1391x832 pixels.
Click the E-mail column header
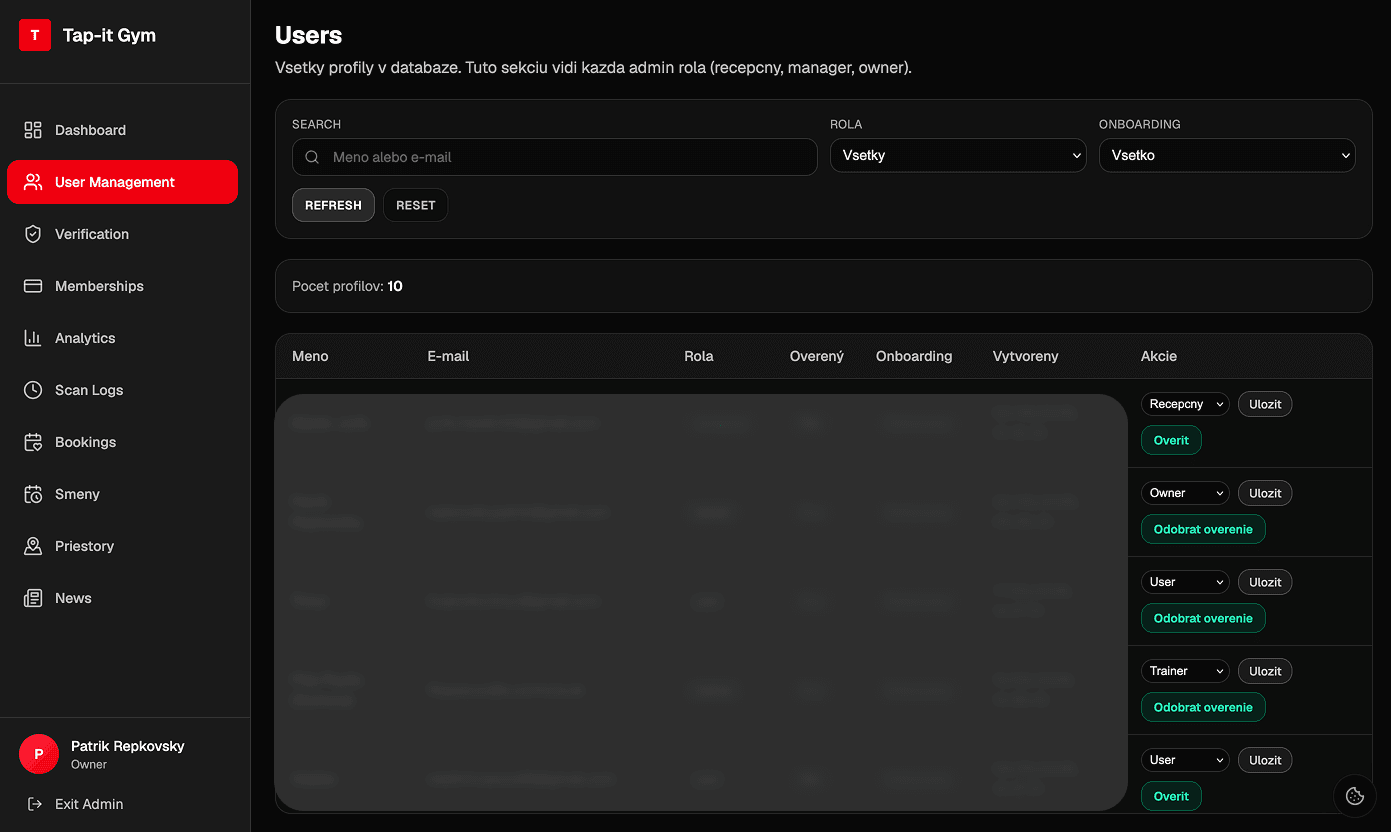(x=448, y=356)
